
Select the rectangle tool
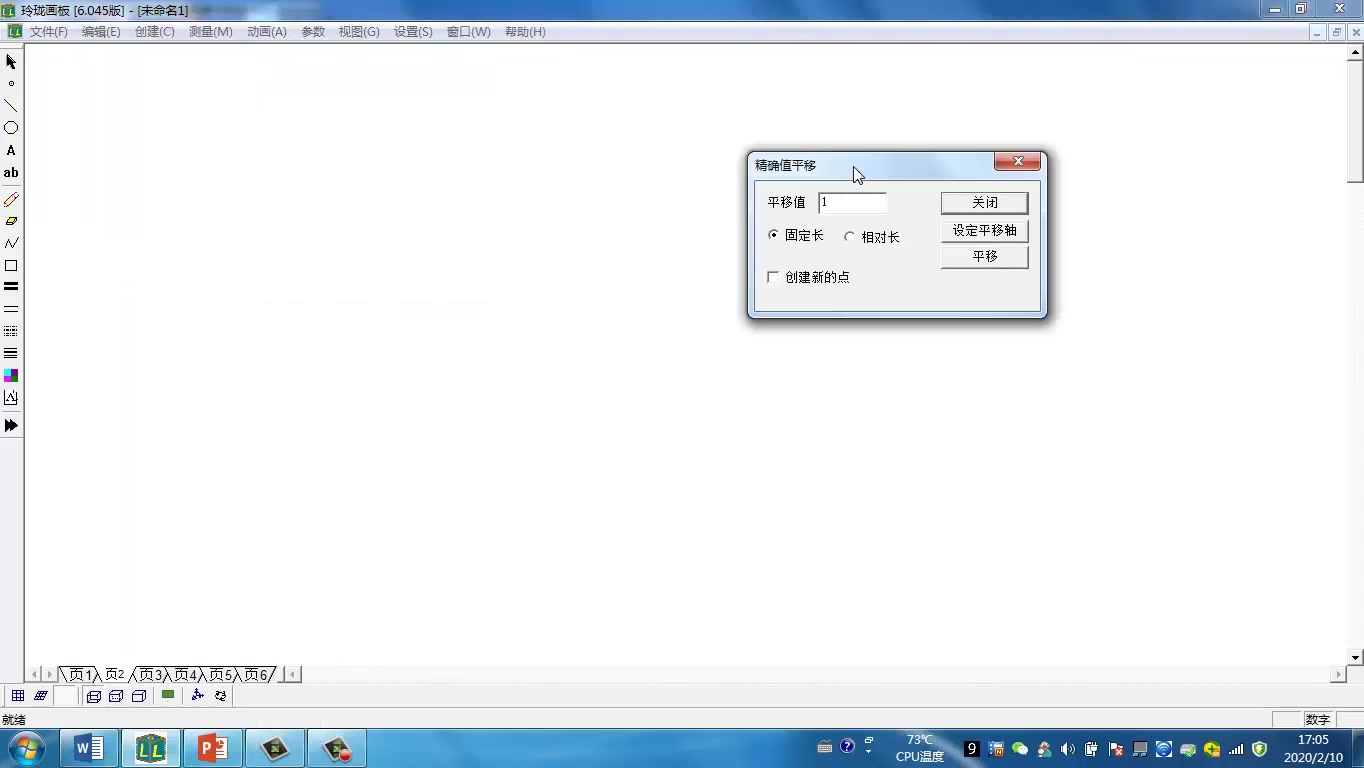tap(11, 266)
